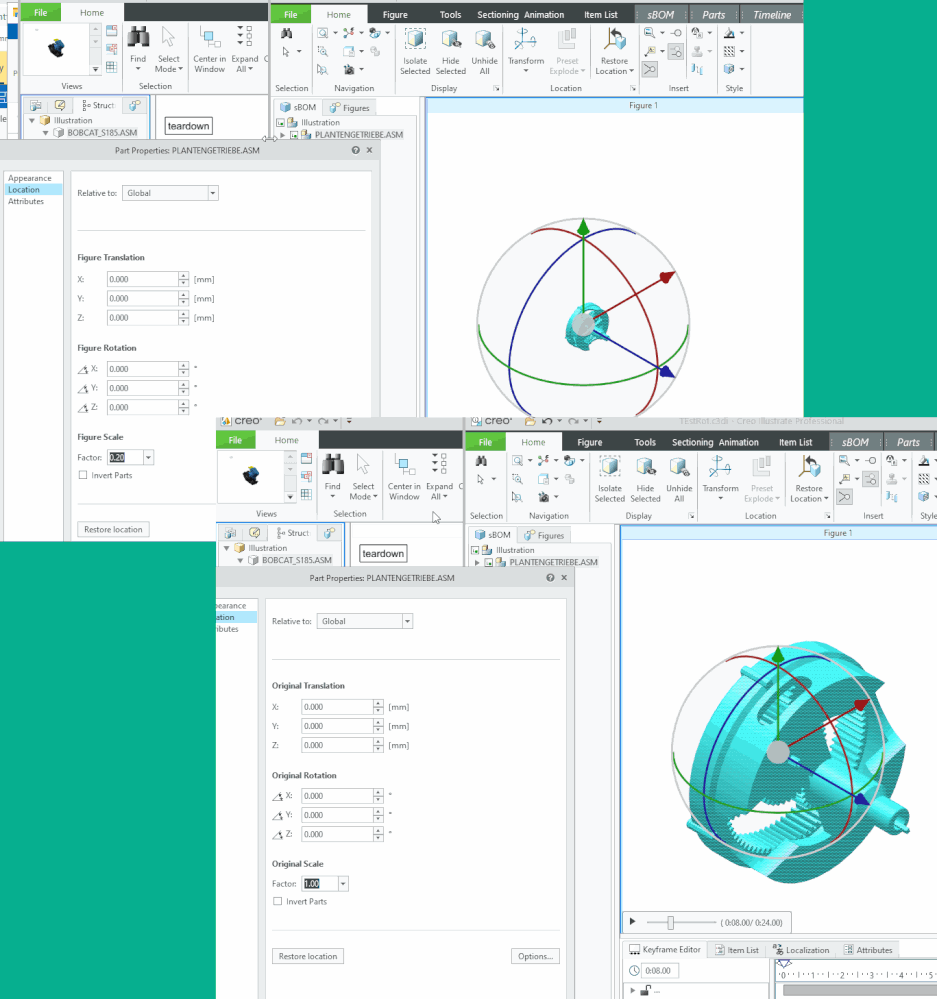Click teardown view box in lower window
Viewport: 937px width, 999px height.
click(383, 554)
